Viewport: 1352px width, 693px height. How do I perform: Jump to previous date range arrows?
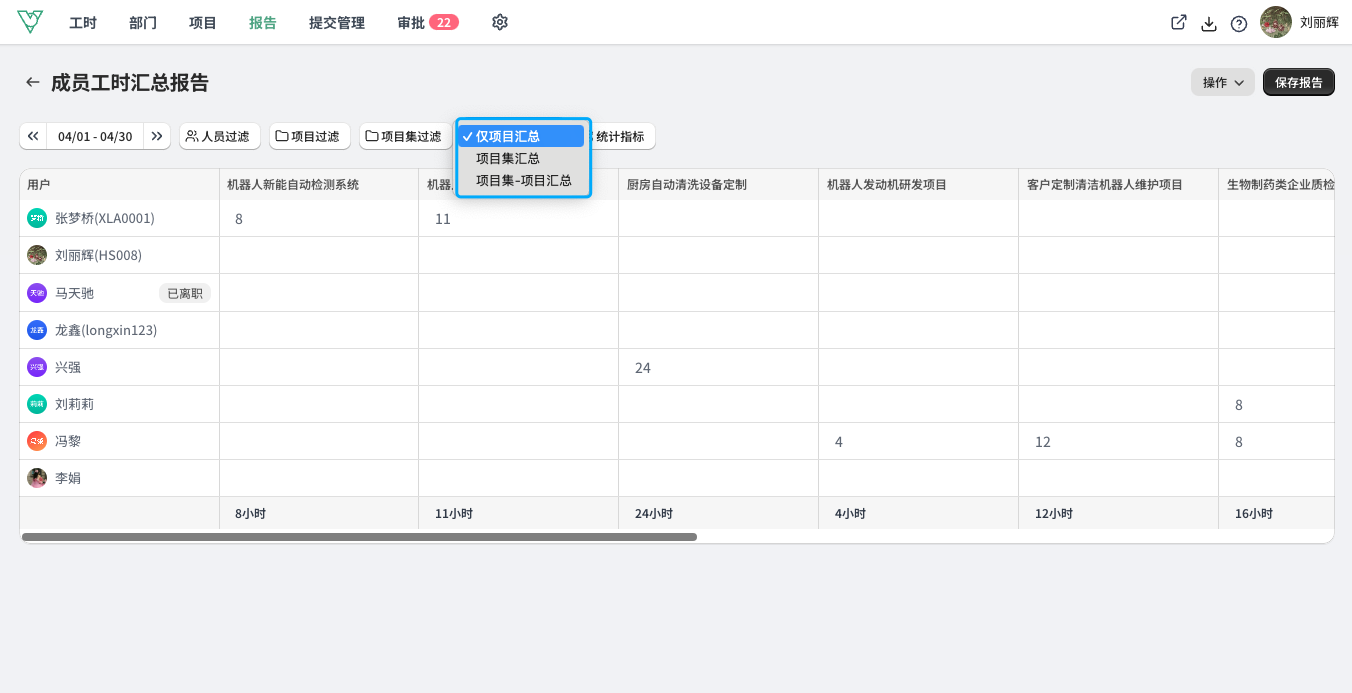click(33, 136)
